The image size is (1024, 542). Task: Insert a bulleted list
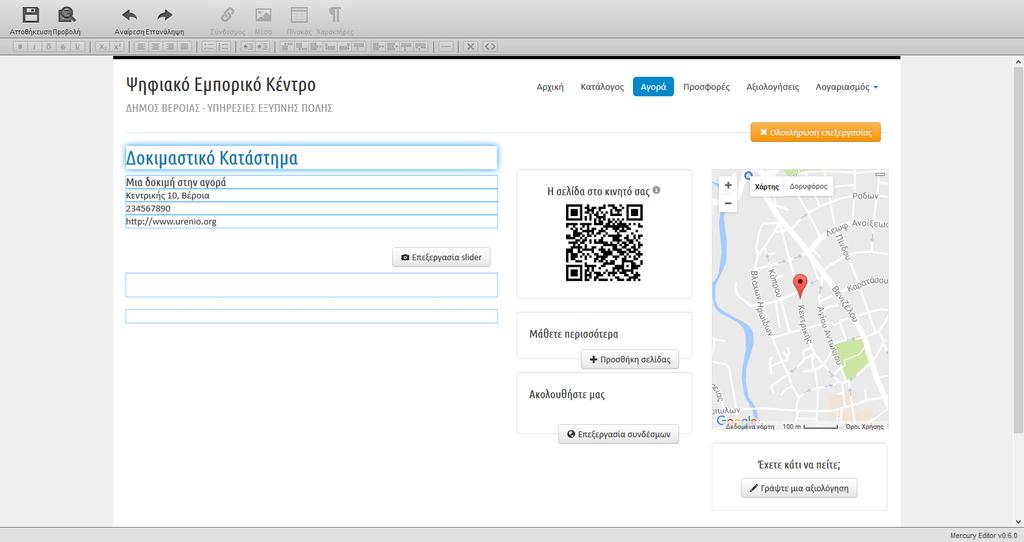click(x=208, y=47)
